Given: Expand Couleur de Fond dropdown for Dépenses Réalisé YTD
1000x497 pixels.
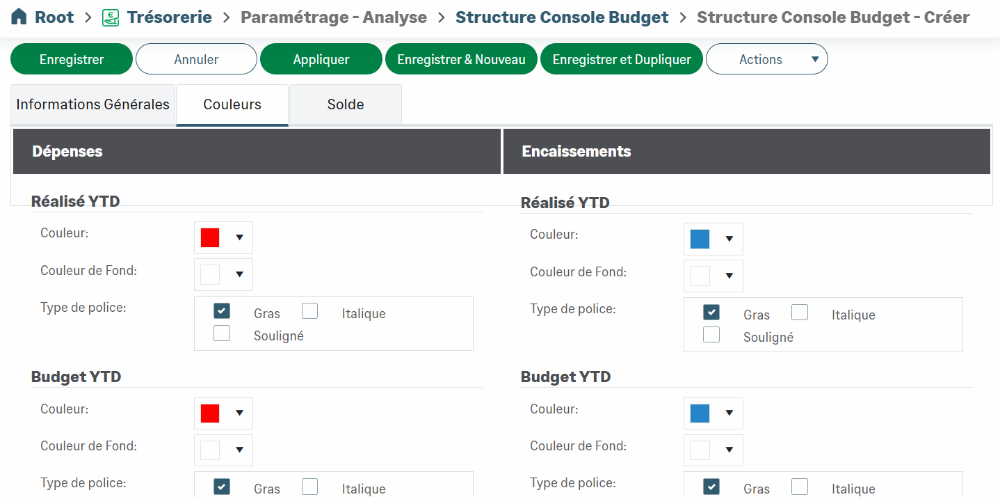Looking at the screenshot, I should tap(239, 274).
